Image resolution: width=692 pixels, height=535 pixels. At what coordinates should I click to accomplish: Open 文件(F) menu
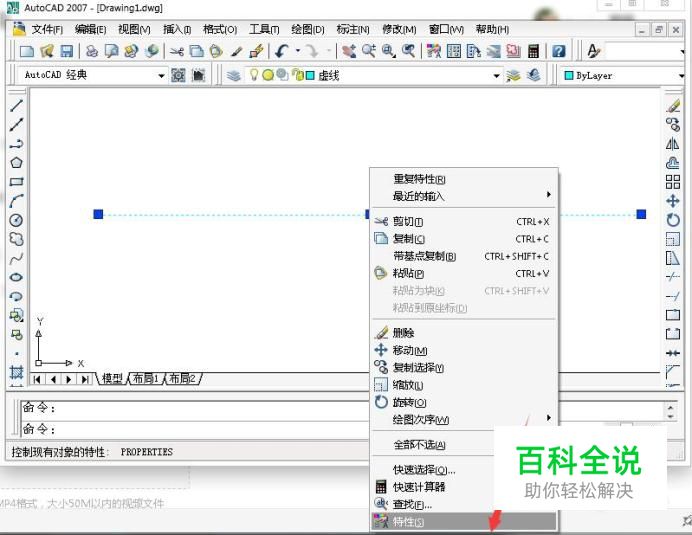[x=47, y=30]
